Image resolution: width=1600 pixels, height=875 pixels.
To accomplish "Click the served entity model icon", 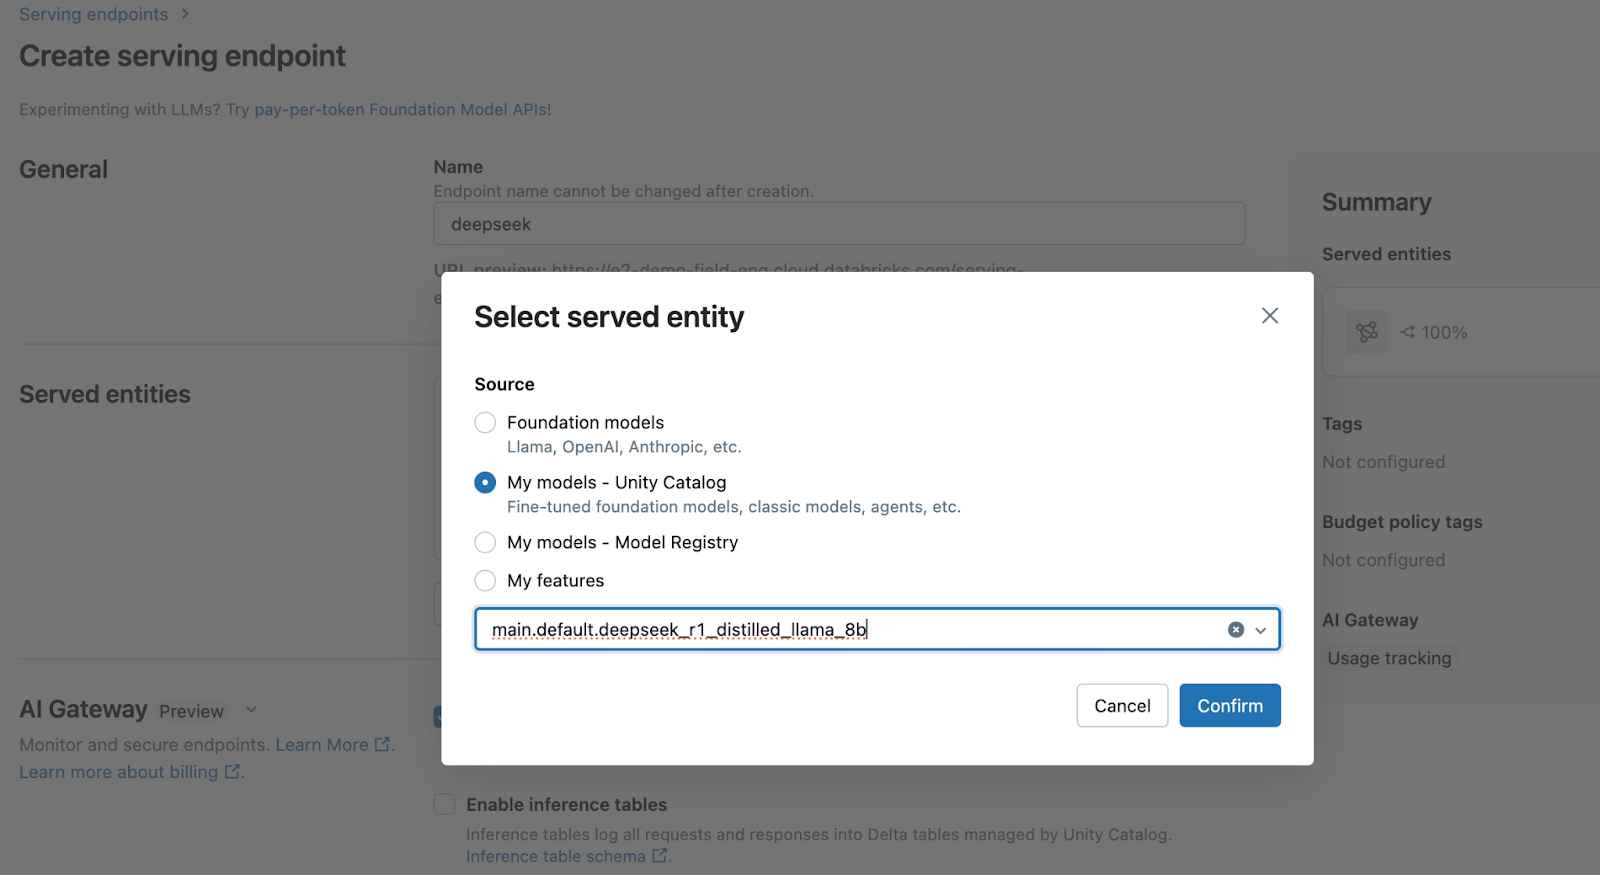I will pos(1366,332).
